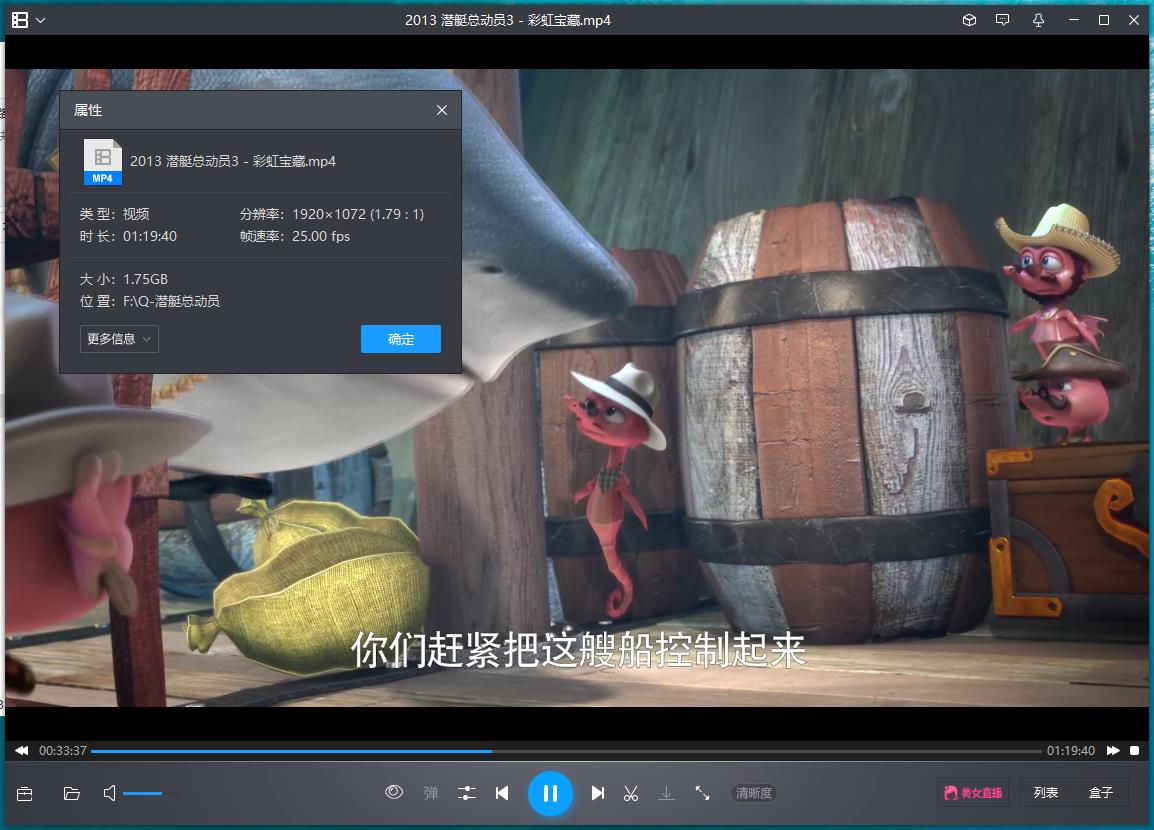Screen dimensions: 1154x830
Task: Click the total time 01:19:40 beside the progress bar
Action: coord(1071,751)
